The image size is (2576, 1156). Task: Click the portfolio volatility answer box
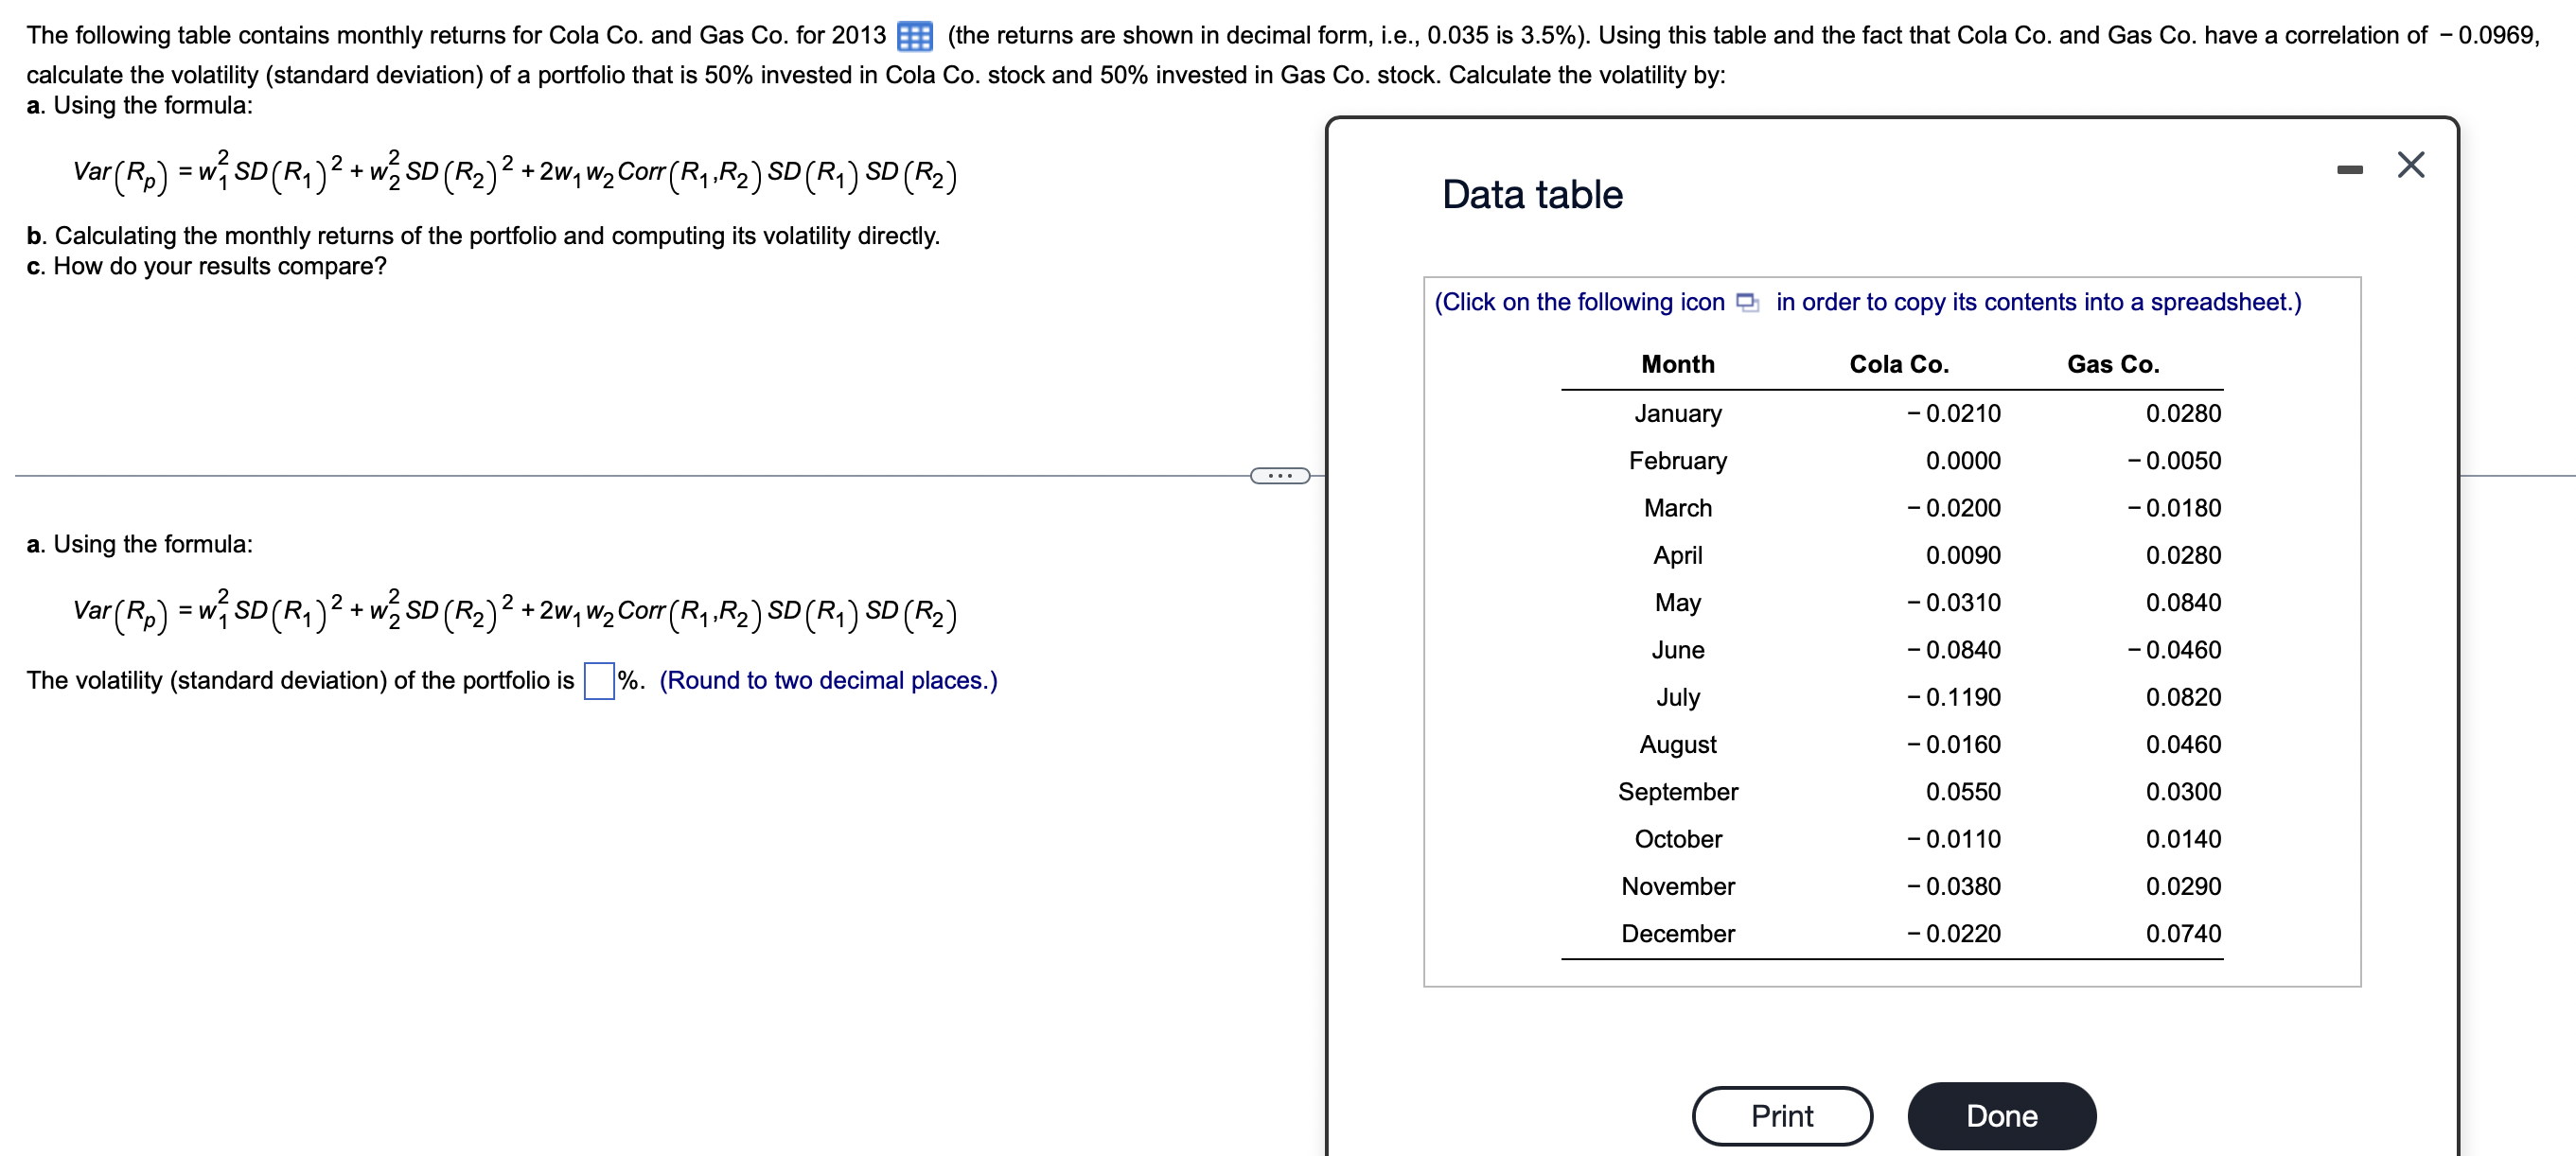(x=598, y=681)
